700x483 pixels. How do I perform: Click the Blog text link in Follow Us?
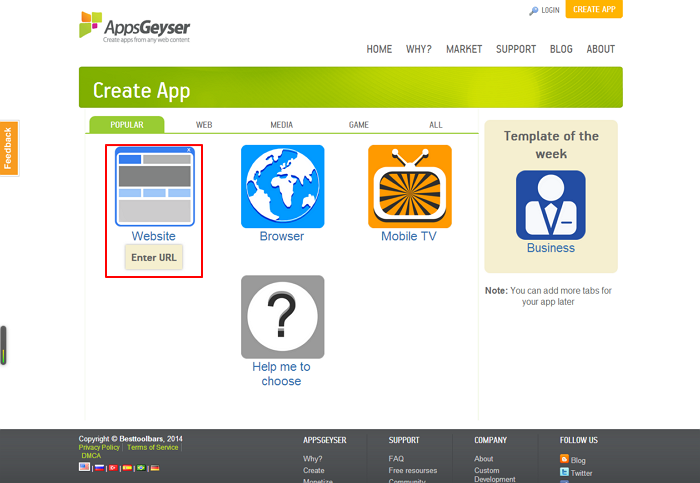pyautogui.click(x=578, y=460)
